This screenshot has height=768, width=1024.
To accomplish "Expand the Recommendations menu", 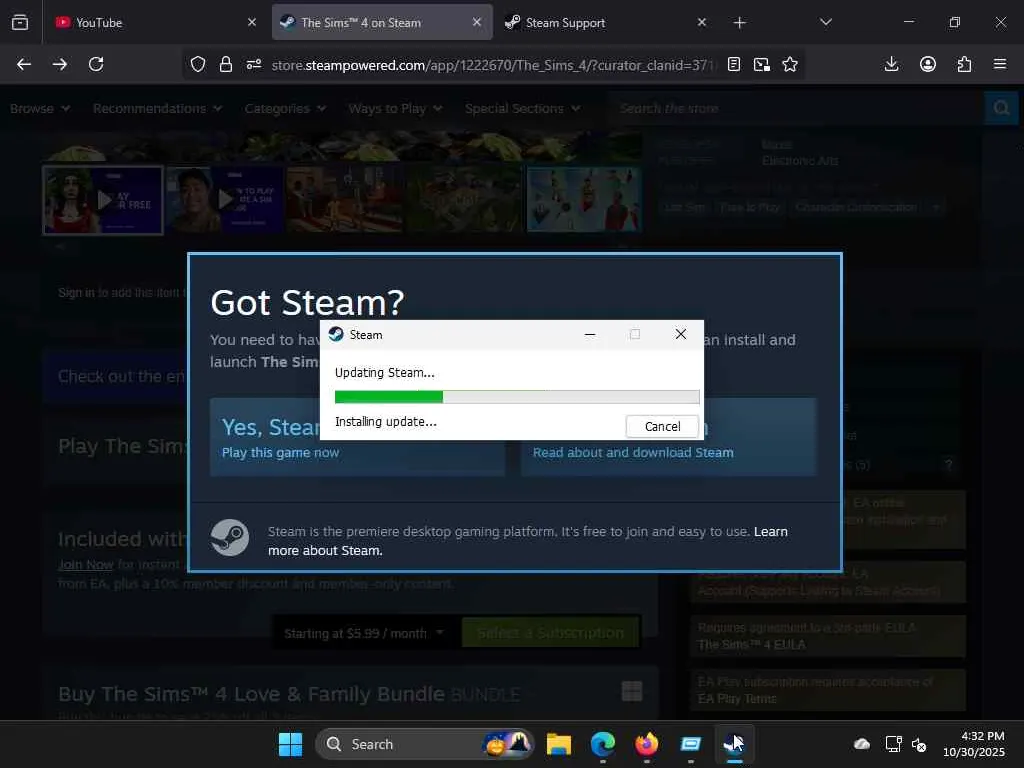I will [157, 108].
